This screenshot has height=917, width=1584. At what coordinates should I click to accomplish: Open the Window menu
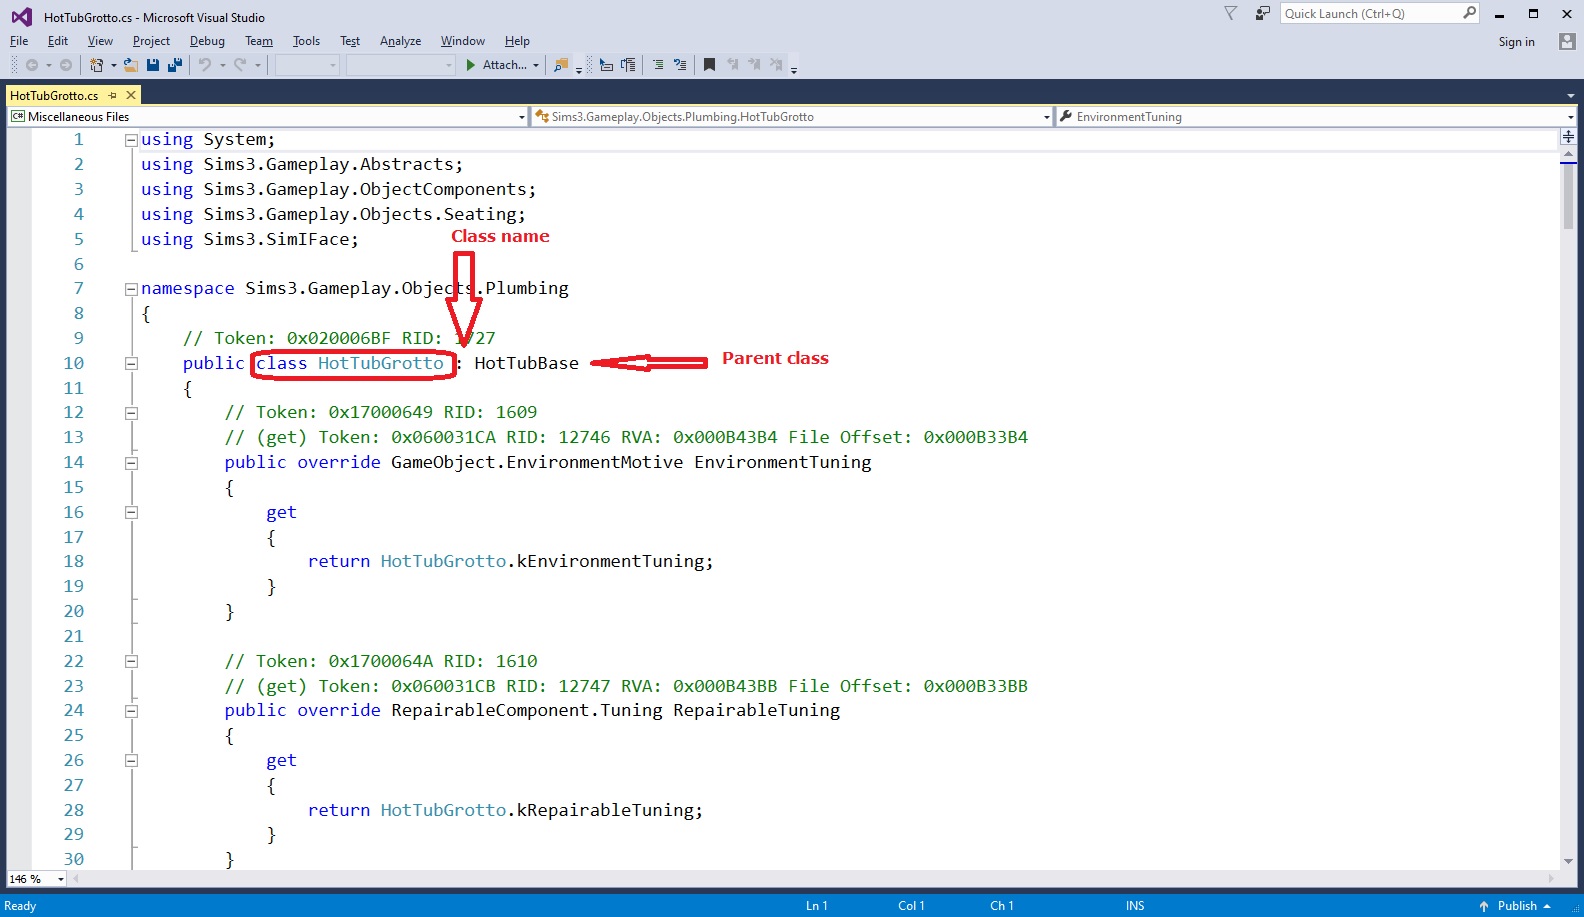[463, 41]
